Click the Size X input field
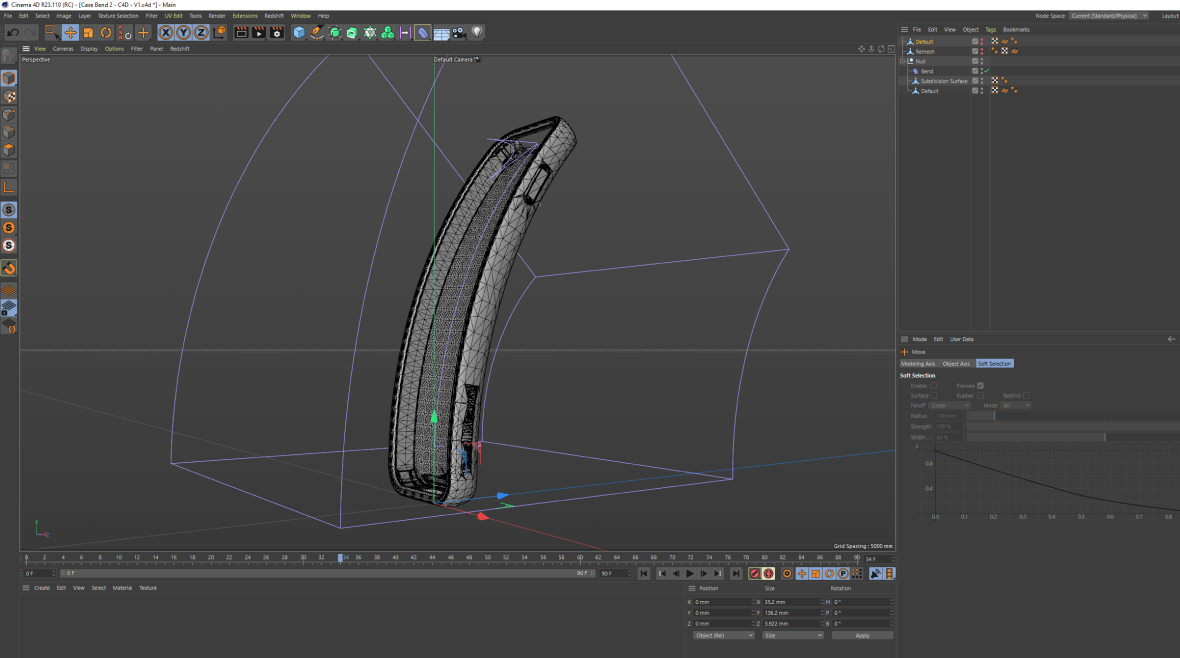Screen dimensions: 1180x658 (790, 602)
